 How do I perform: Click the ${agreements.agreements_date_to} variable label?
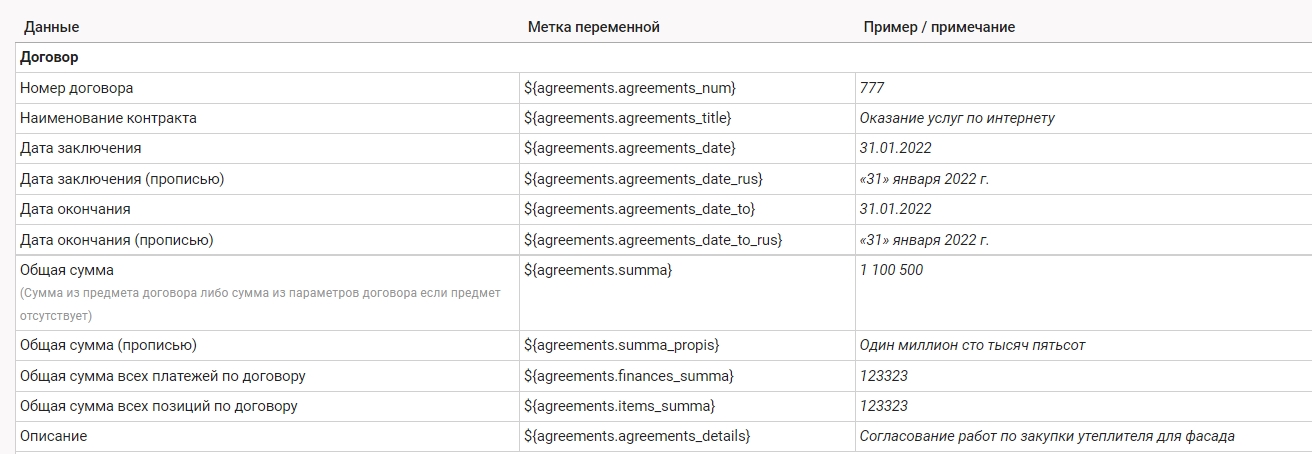pos(639,209)
